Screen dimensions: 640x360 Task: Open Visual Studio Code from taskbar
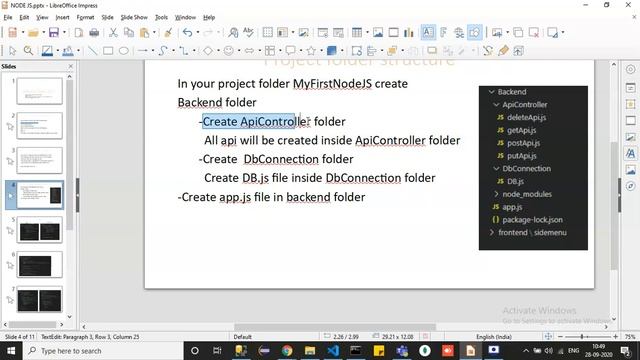[333, 351]
